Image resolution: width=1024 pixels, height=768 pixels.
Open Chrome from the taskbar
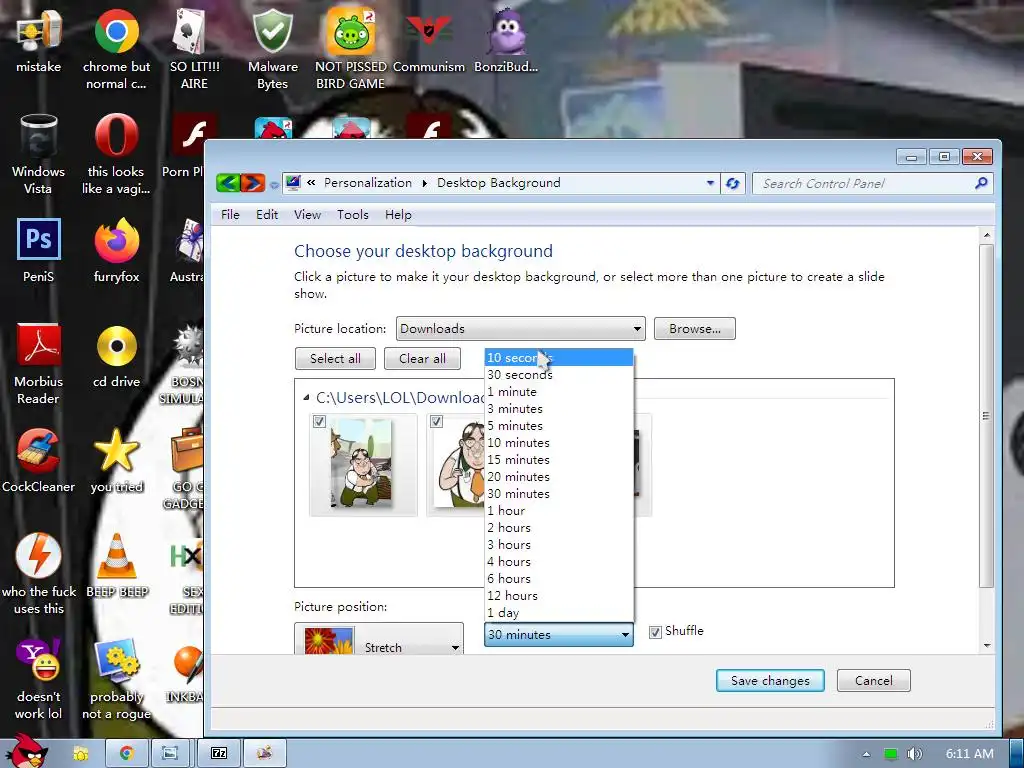click(126, 754)
